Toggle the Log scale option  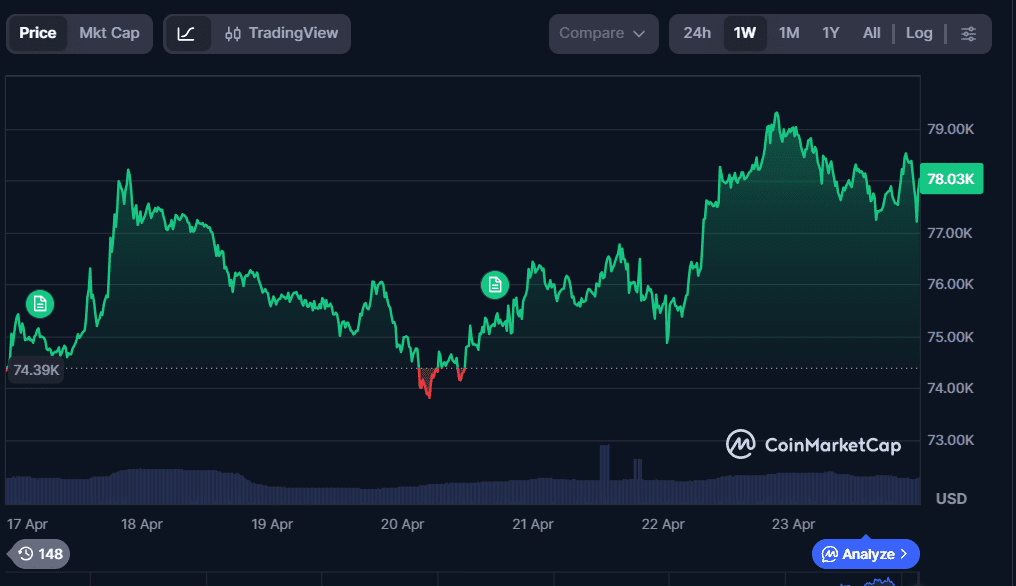tap(919, 34)
